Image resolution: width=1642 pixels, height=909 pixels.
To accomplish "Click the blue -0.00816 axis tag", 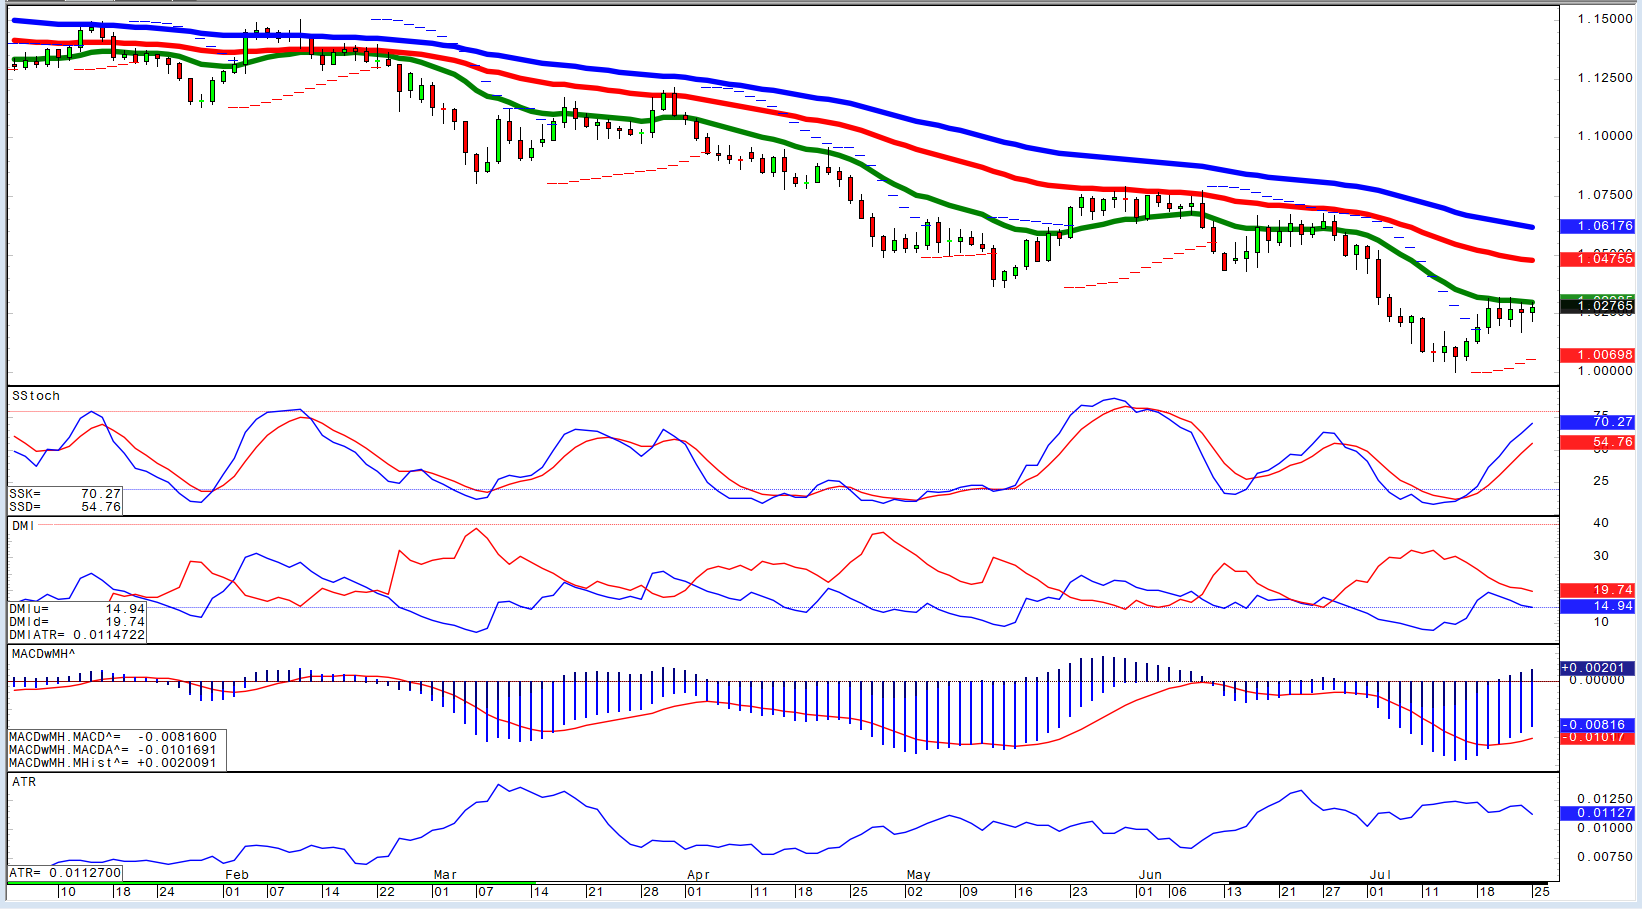I will click(1598, 725).
